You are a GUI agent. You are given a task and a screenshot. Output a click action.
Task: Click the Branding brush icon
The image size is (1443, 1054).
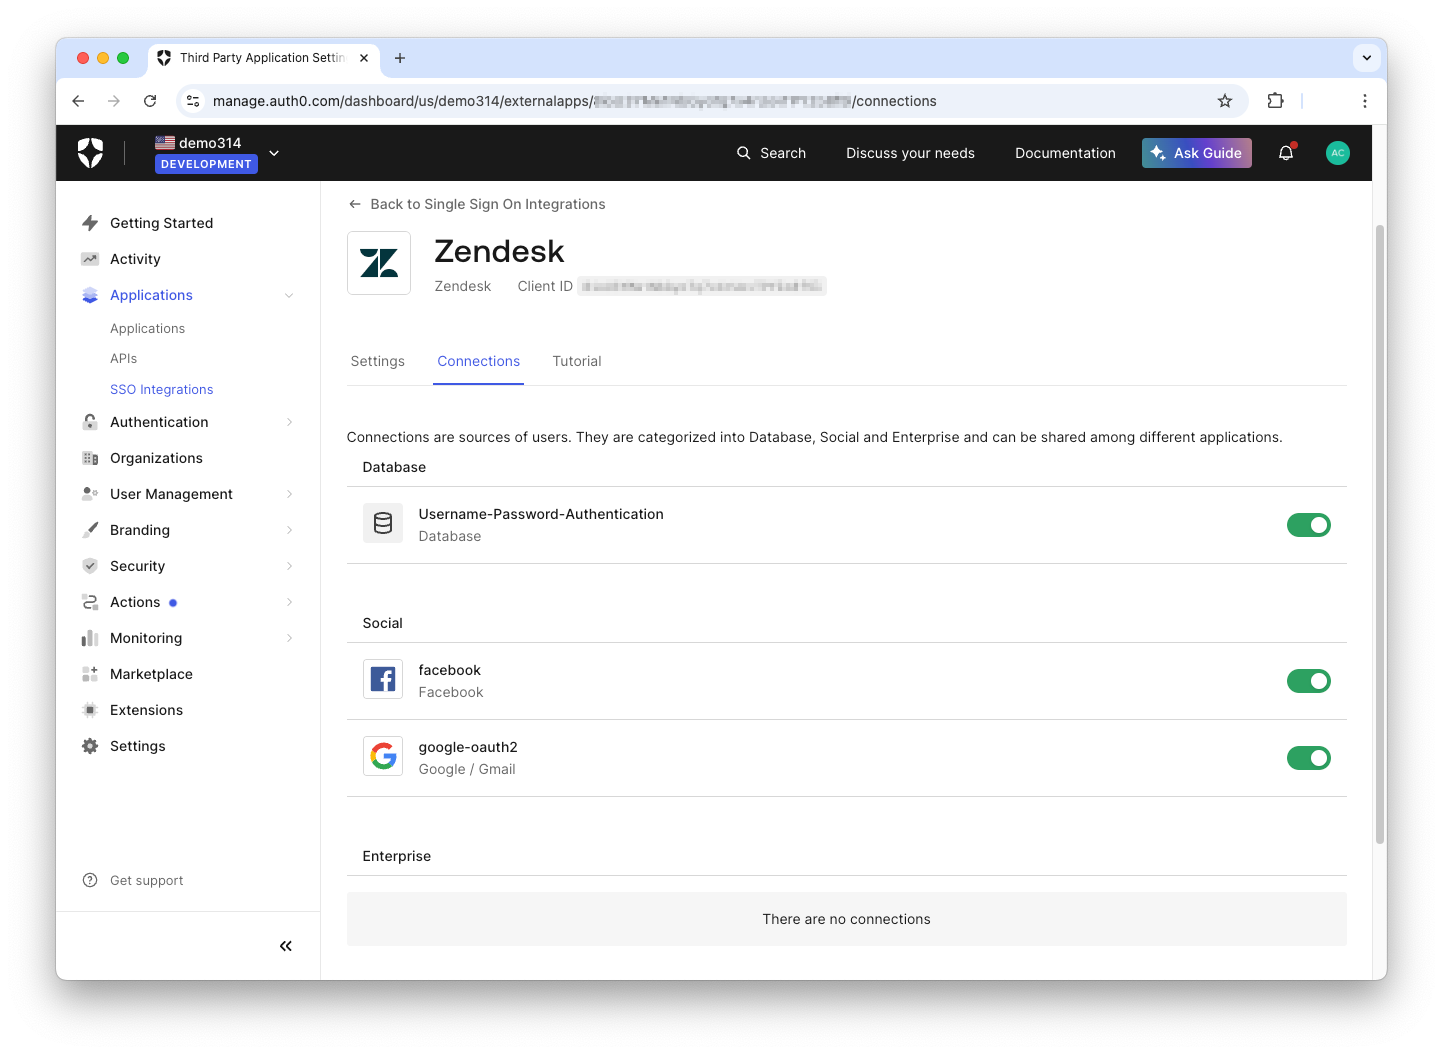point(90,530)
